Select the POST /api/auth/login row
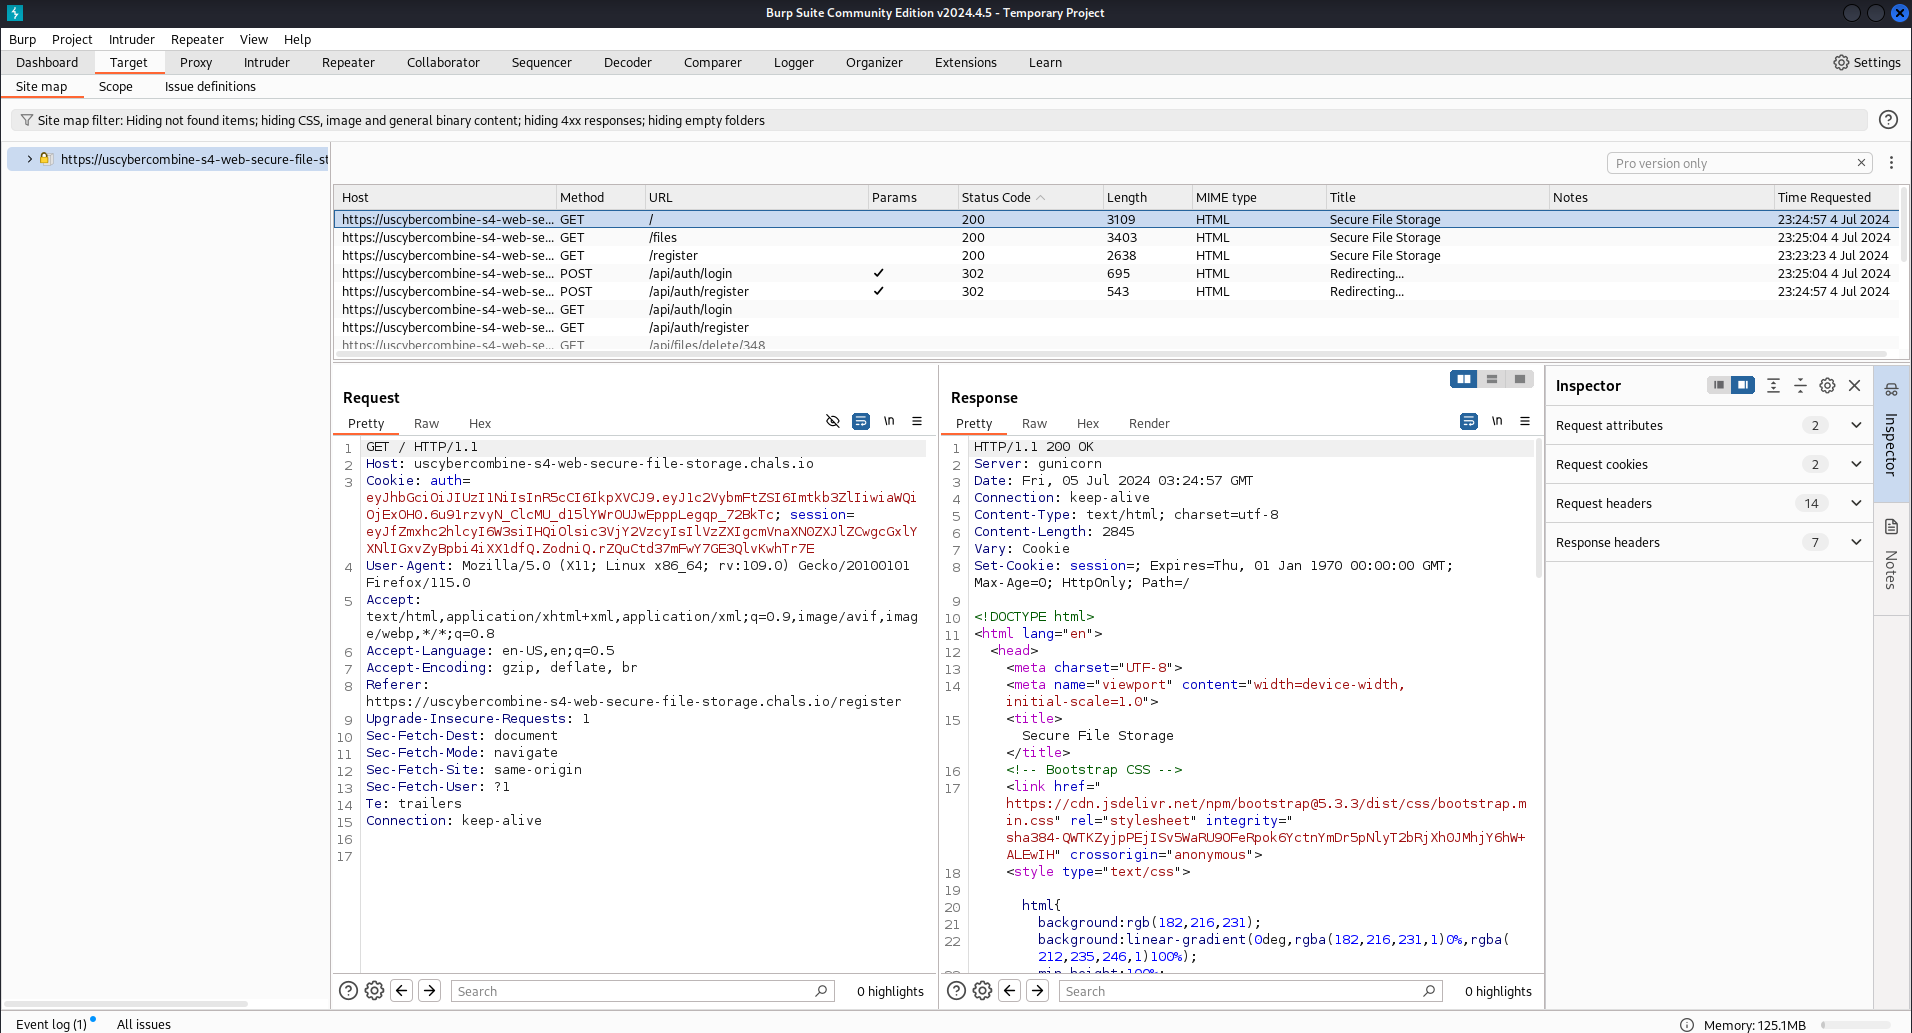Viewport: 1912px width, 1033px height. click(1116, 273)
